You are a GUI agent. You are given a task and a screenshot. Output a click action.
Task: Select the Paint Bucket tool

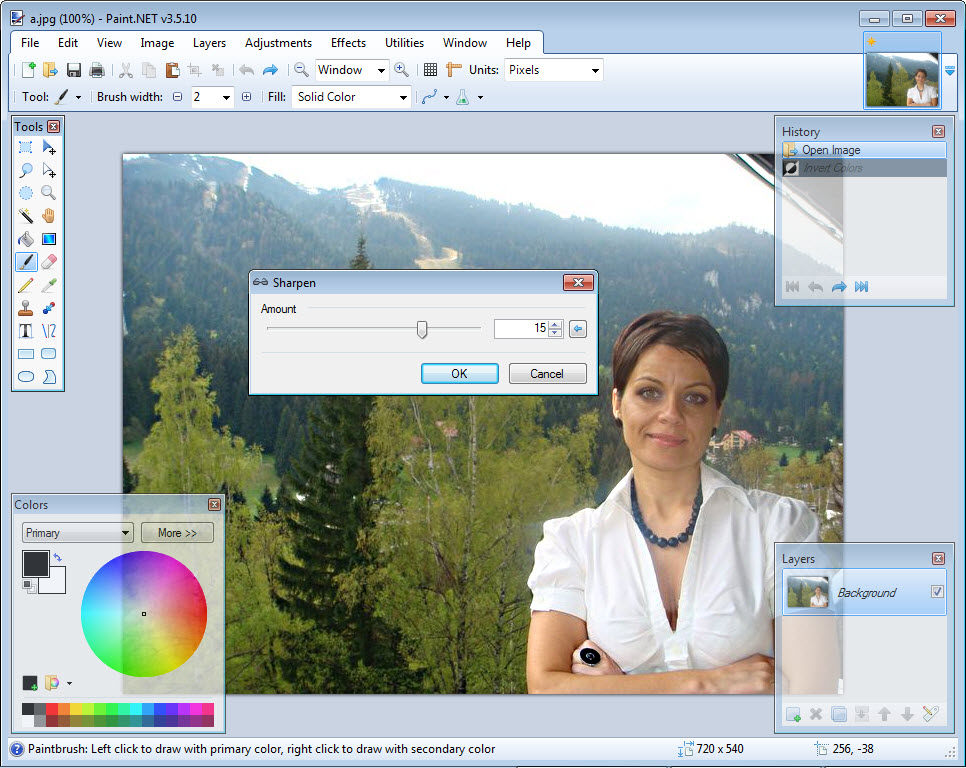25,239
